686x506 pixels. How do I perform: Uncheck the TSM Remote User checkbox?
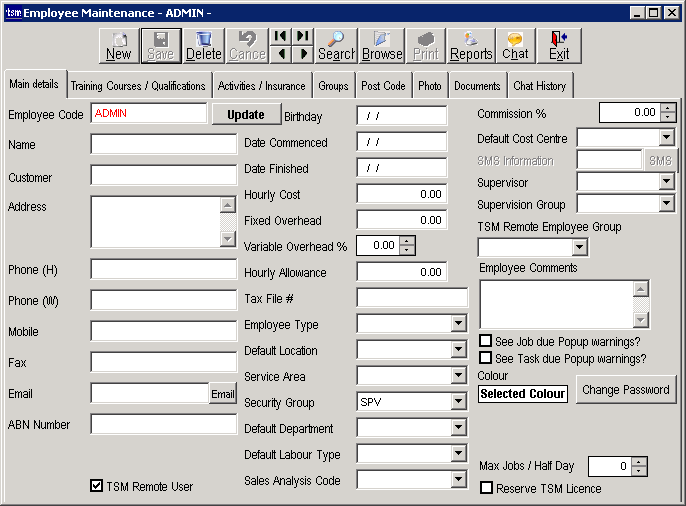click(97, 486)
